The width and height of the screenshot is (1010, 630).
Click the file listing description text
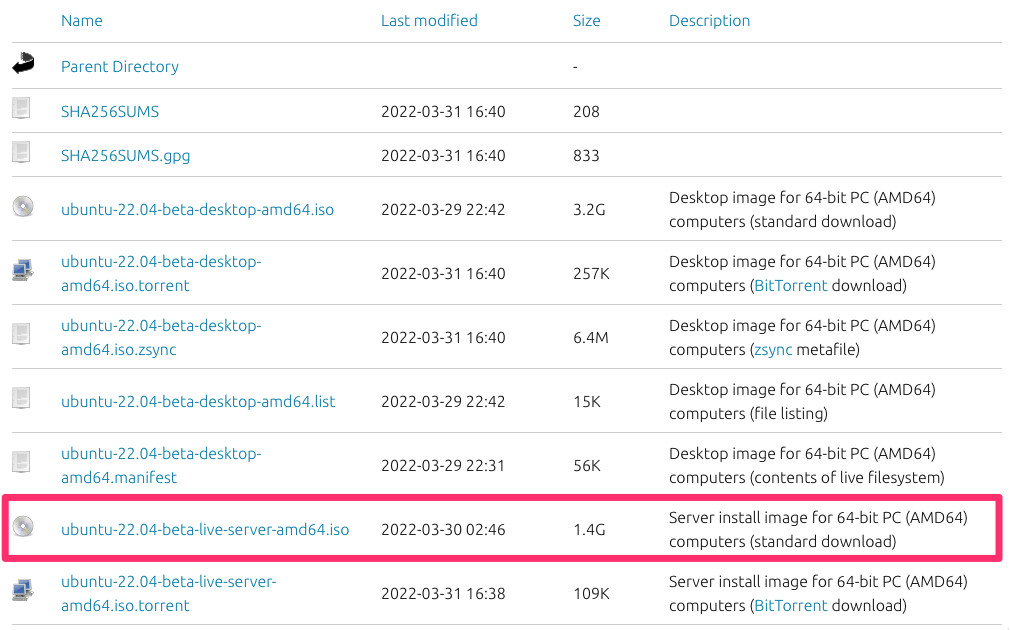(x=802, y=401)
